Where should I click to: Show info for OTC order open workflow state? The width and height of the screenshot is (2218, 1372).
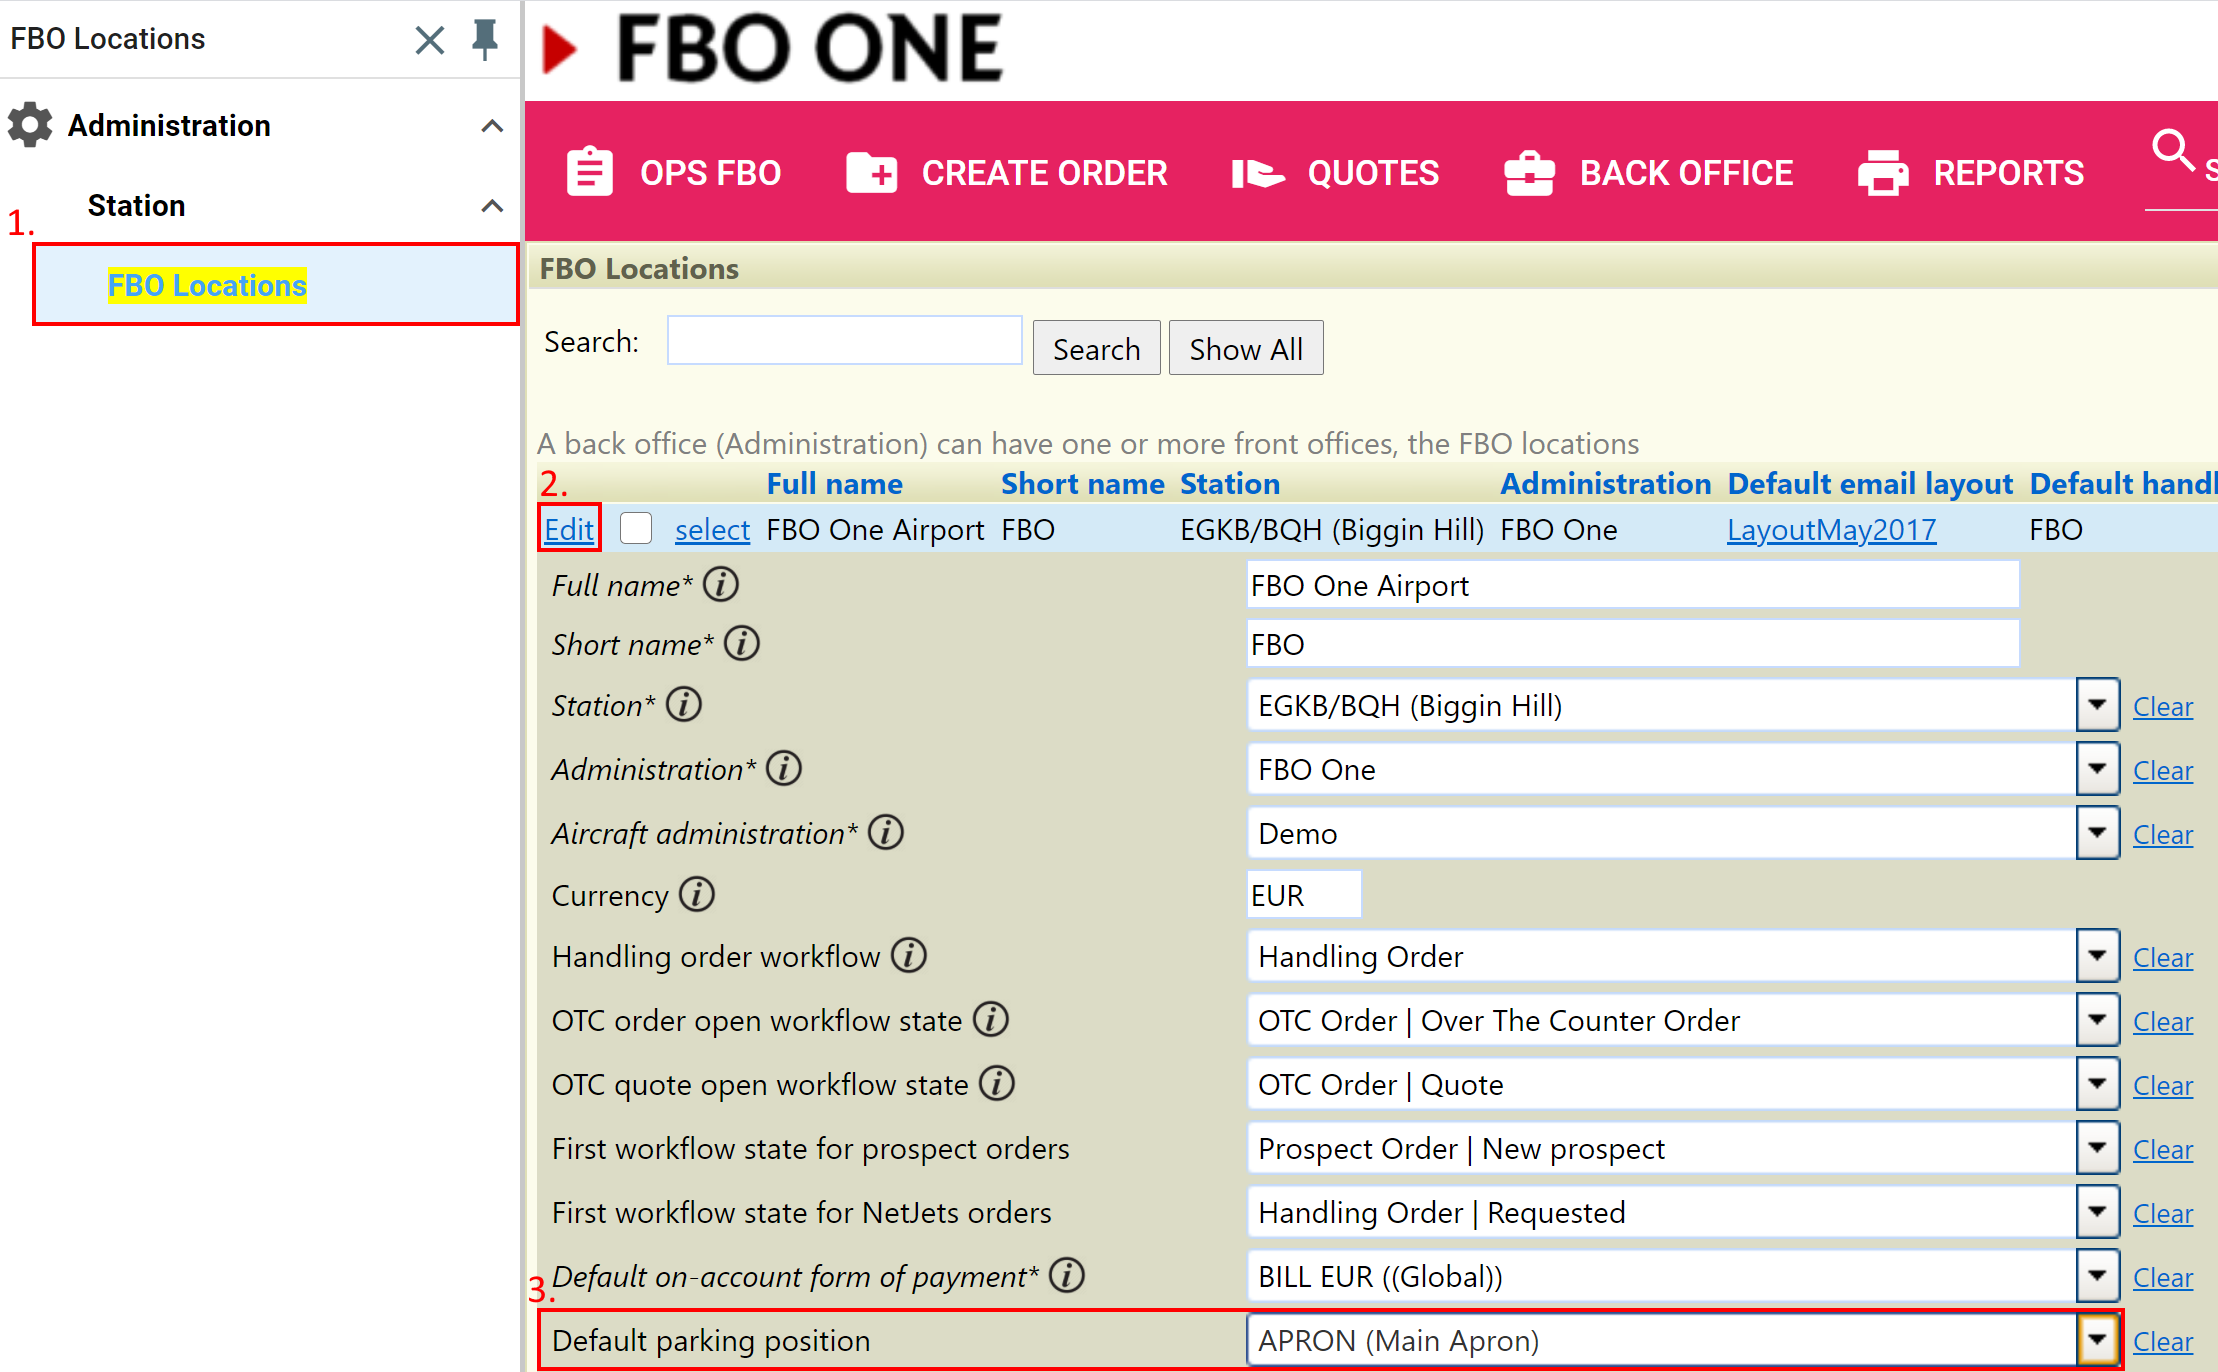991,1019
